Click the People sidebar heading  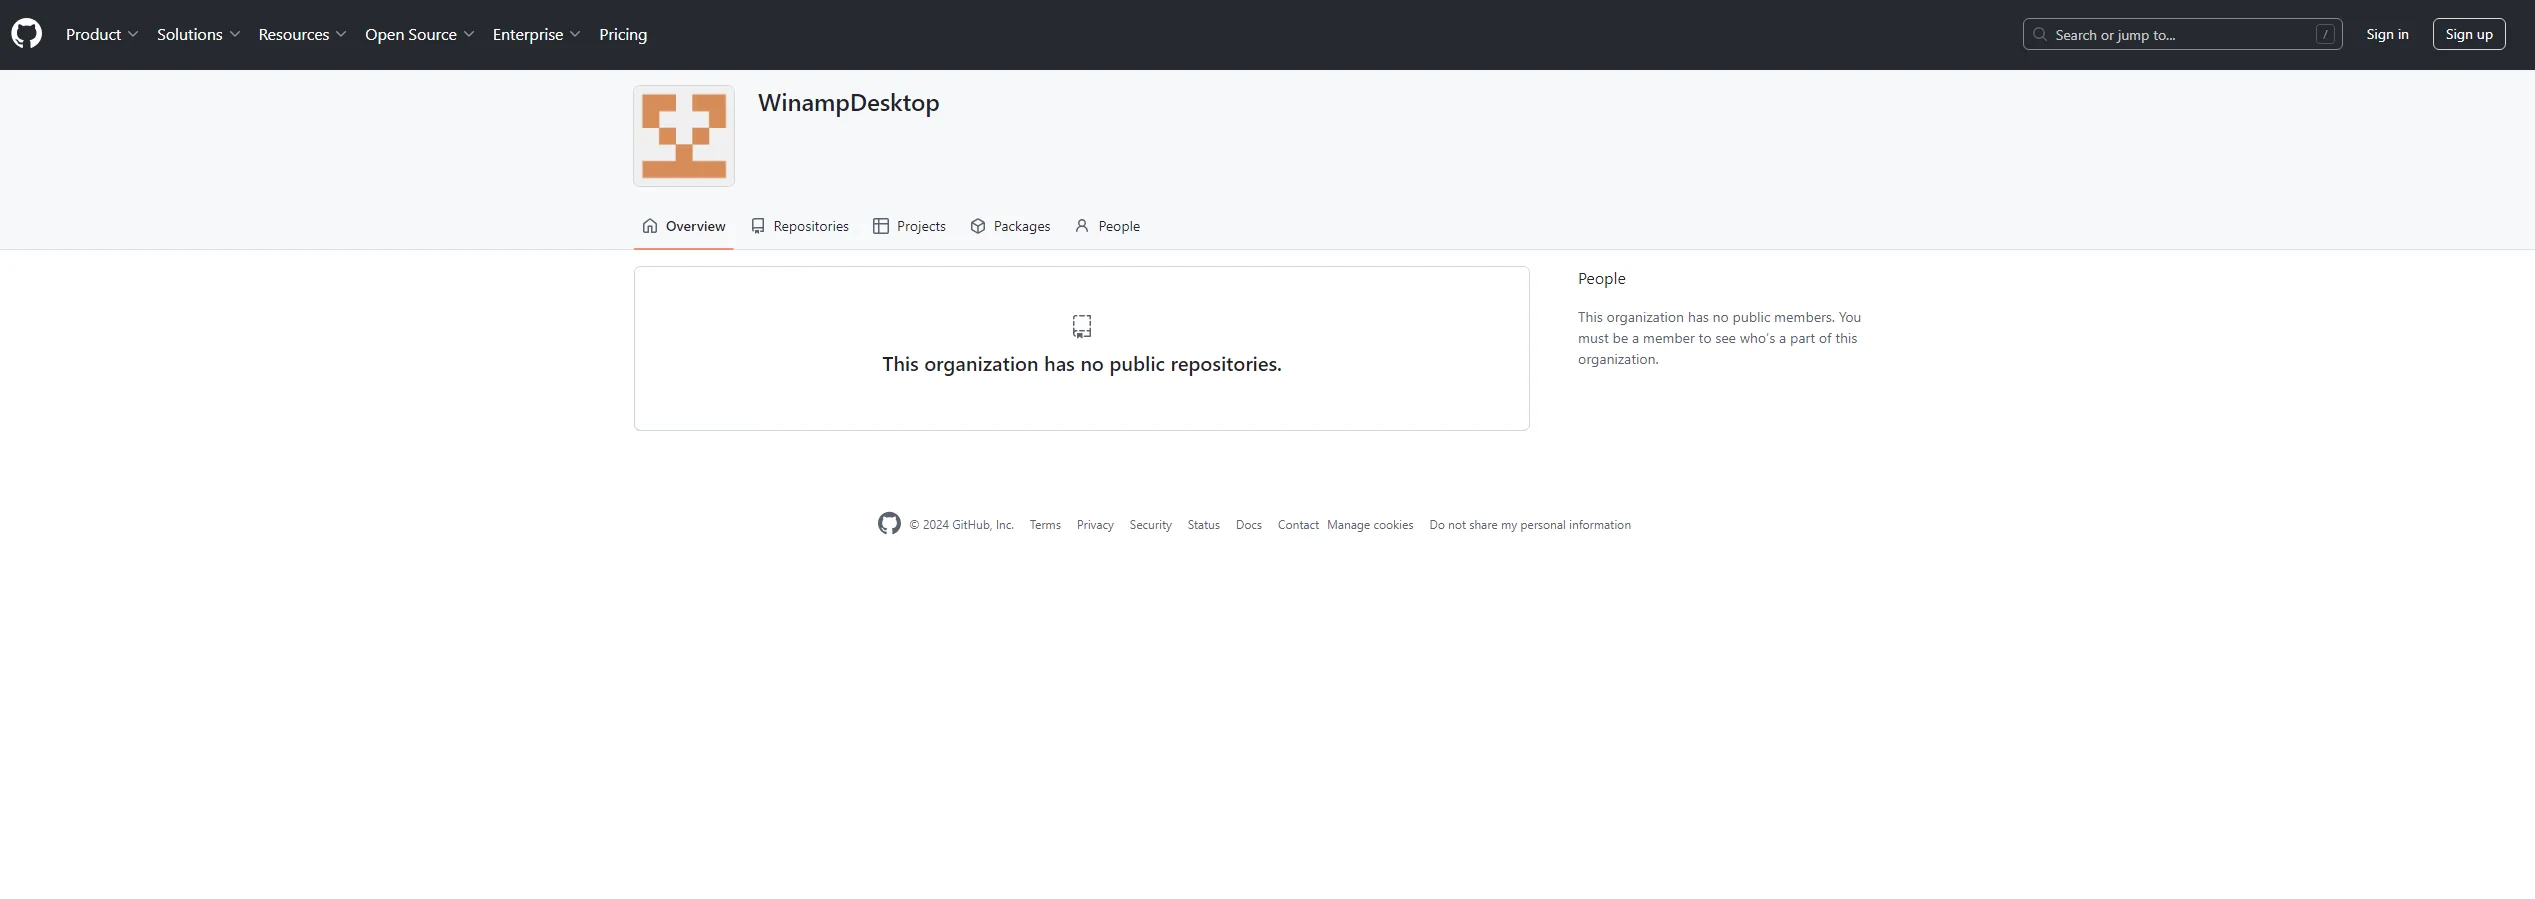coord(1601,279)
